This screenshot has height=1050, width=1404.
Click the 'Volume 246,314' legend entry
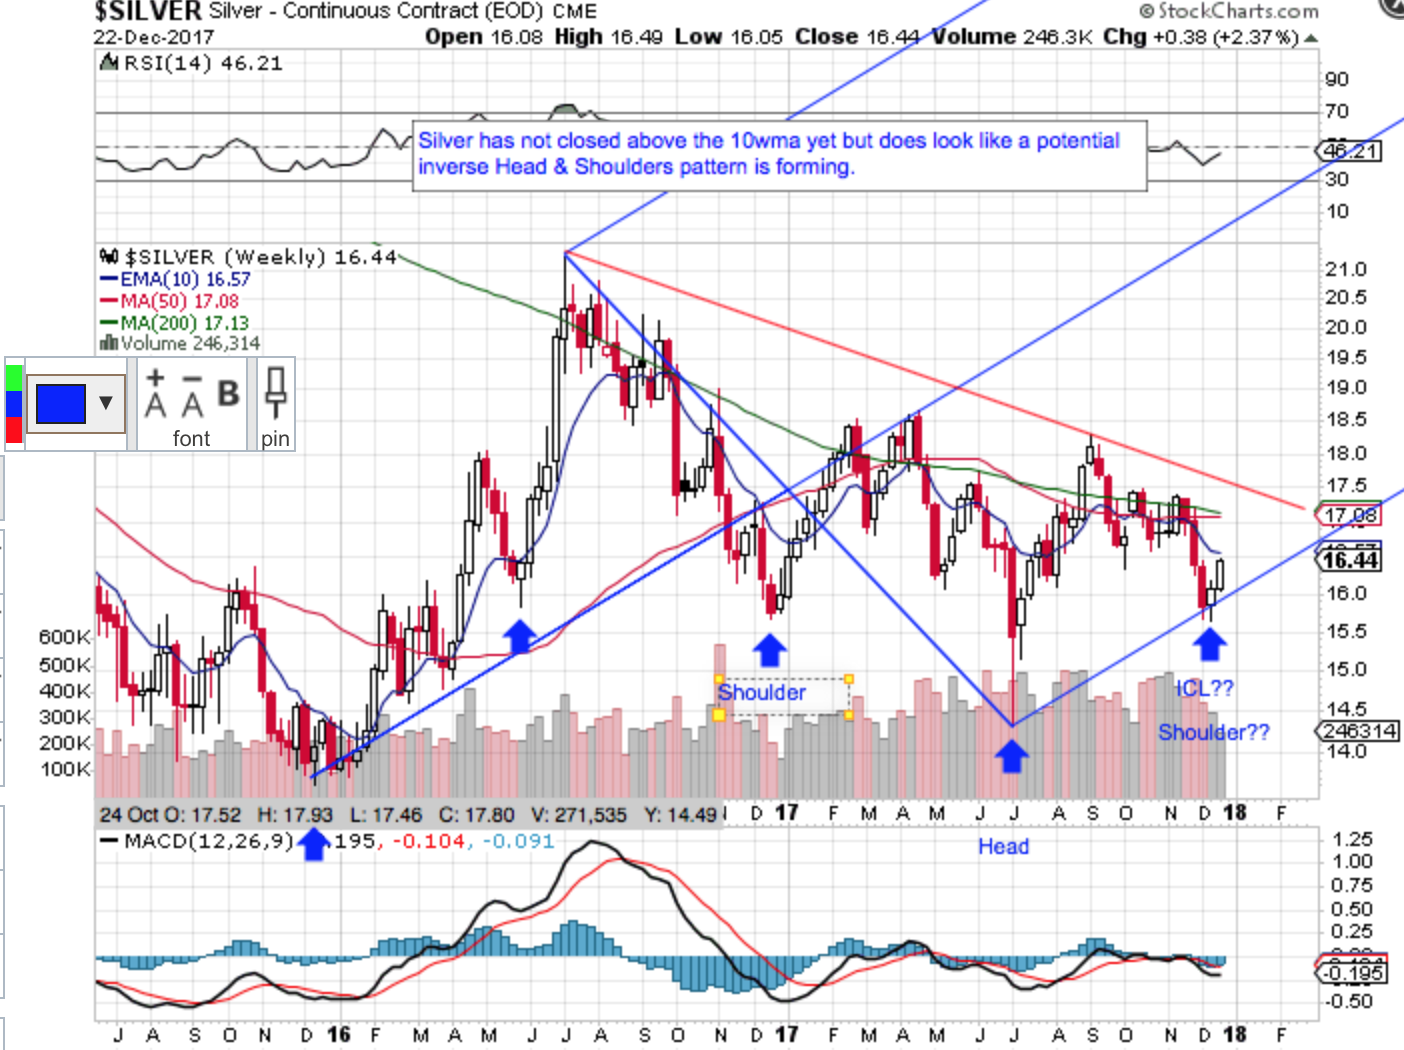[190, 343]
